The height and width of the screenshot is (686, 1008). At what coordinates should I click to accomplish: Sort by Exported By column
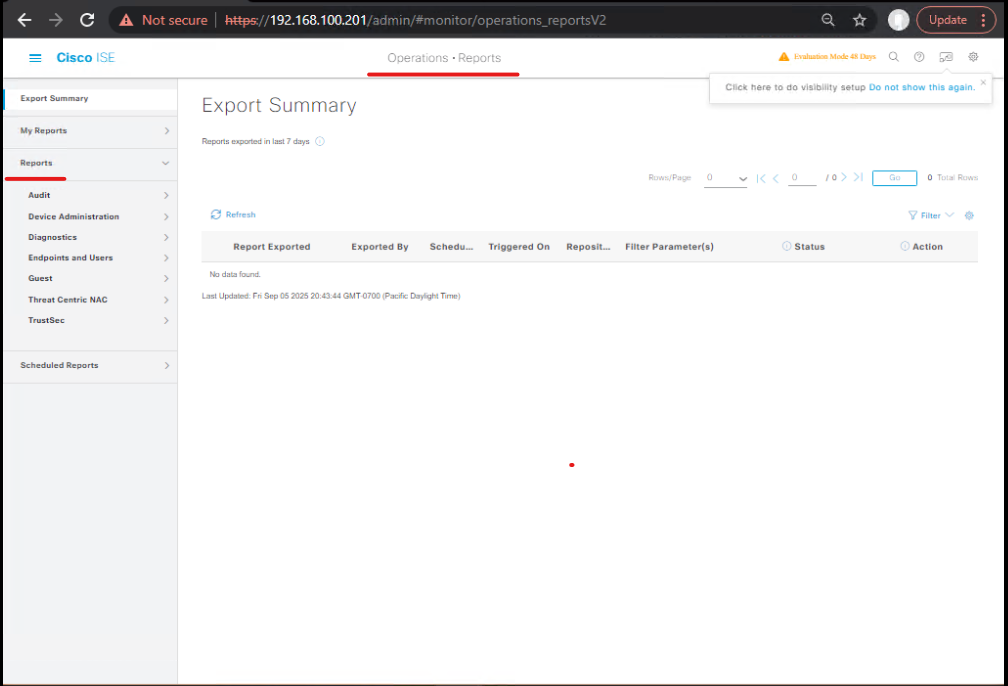point(380,247)
